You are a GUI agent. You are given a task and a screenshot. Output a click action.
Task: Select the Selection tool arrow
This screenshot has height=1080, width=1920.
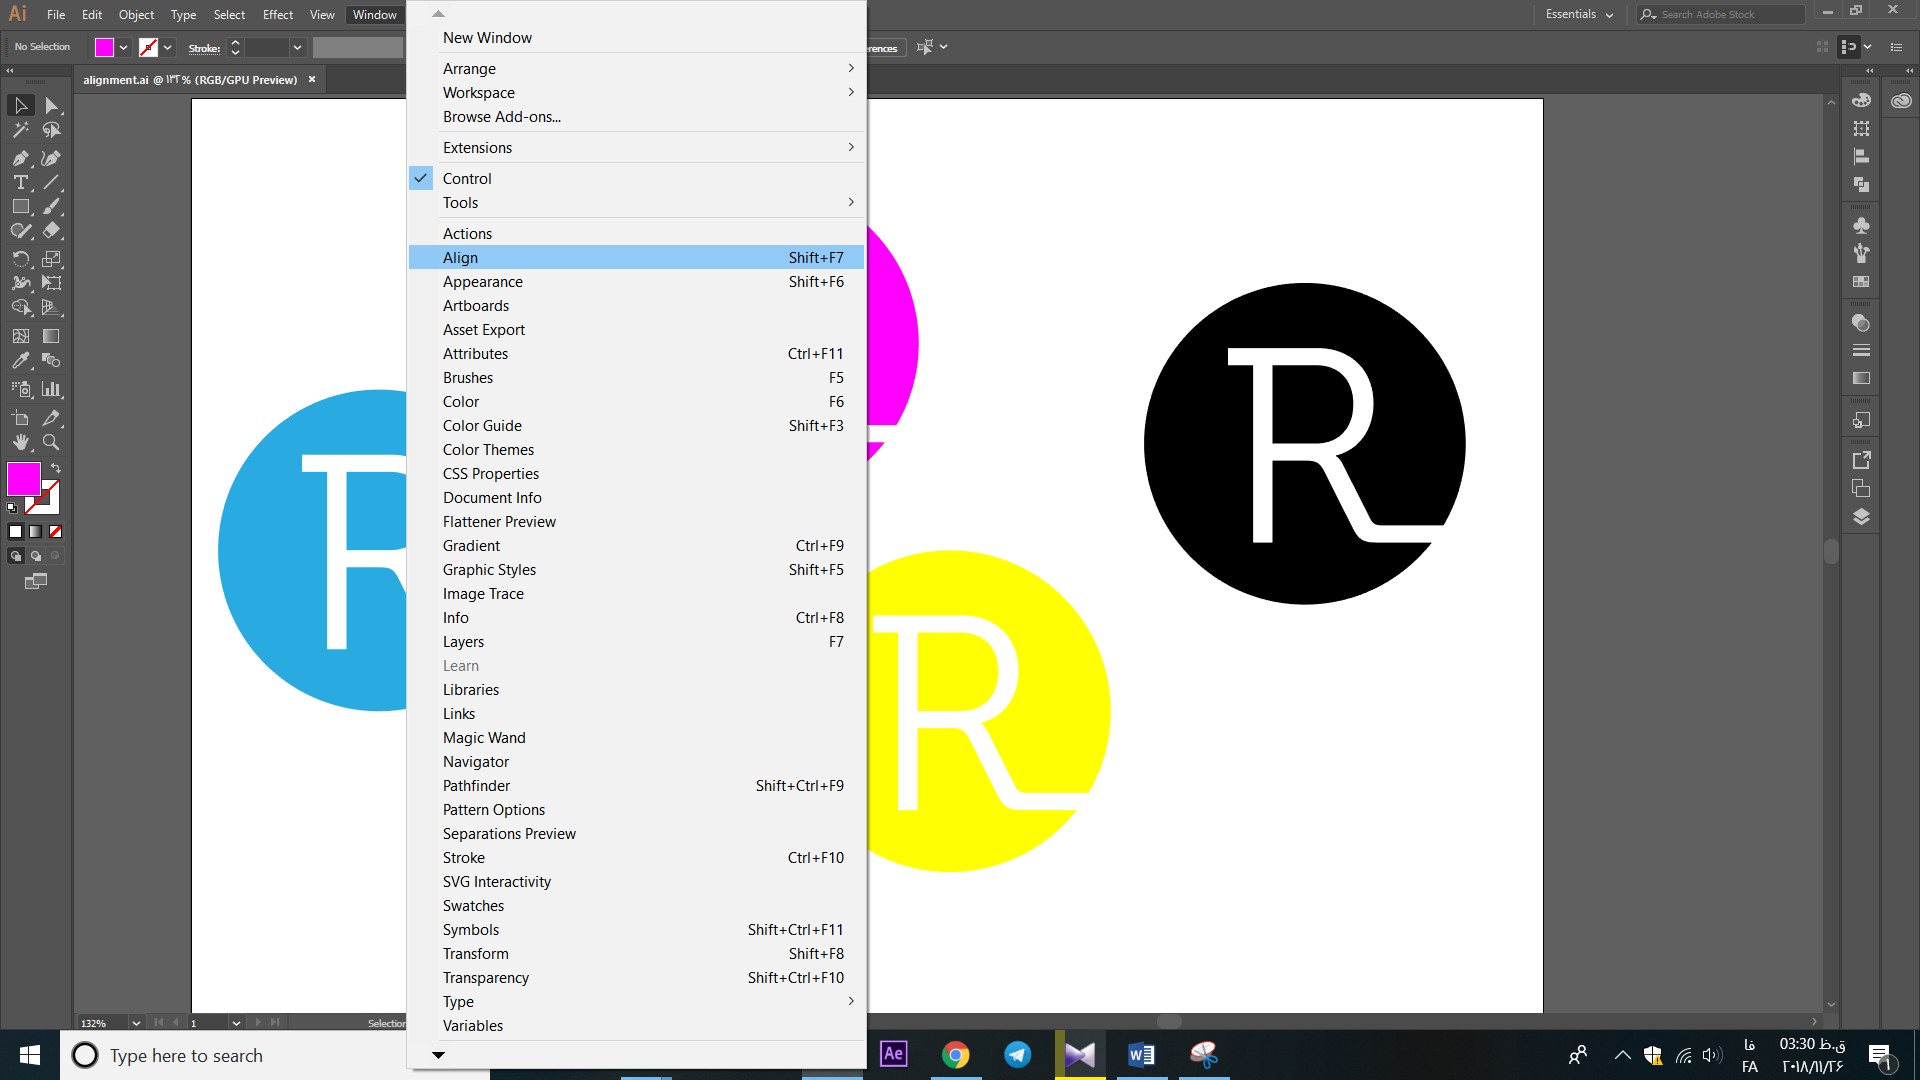(x=21, y=105)
